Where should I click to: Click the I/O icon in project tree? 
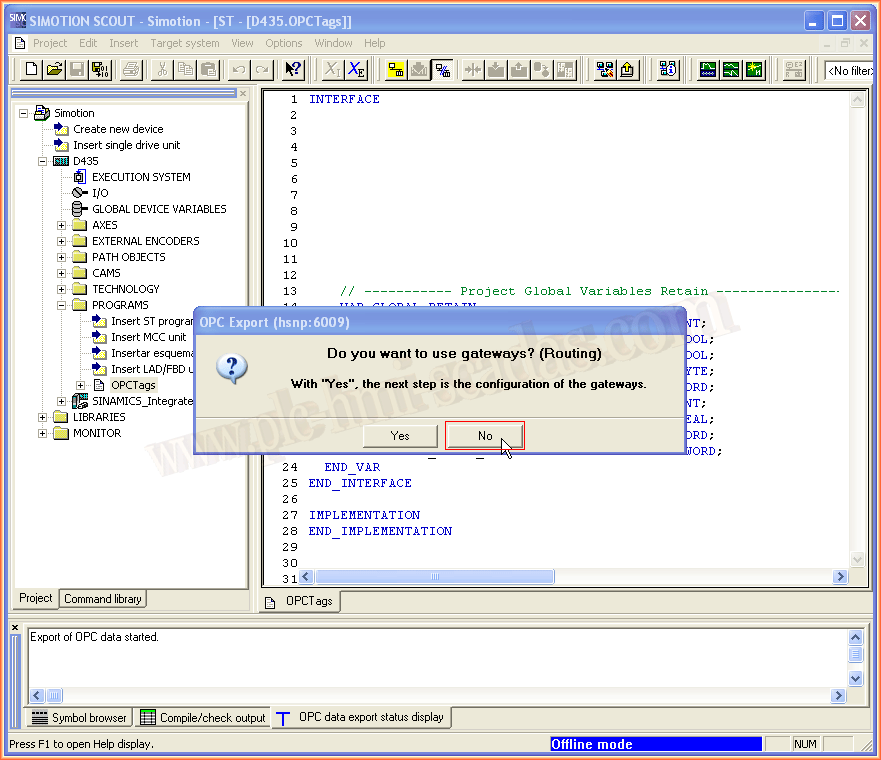[80, 193]
